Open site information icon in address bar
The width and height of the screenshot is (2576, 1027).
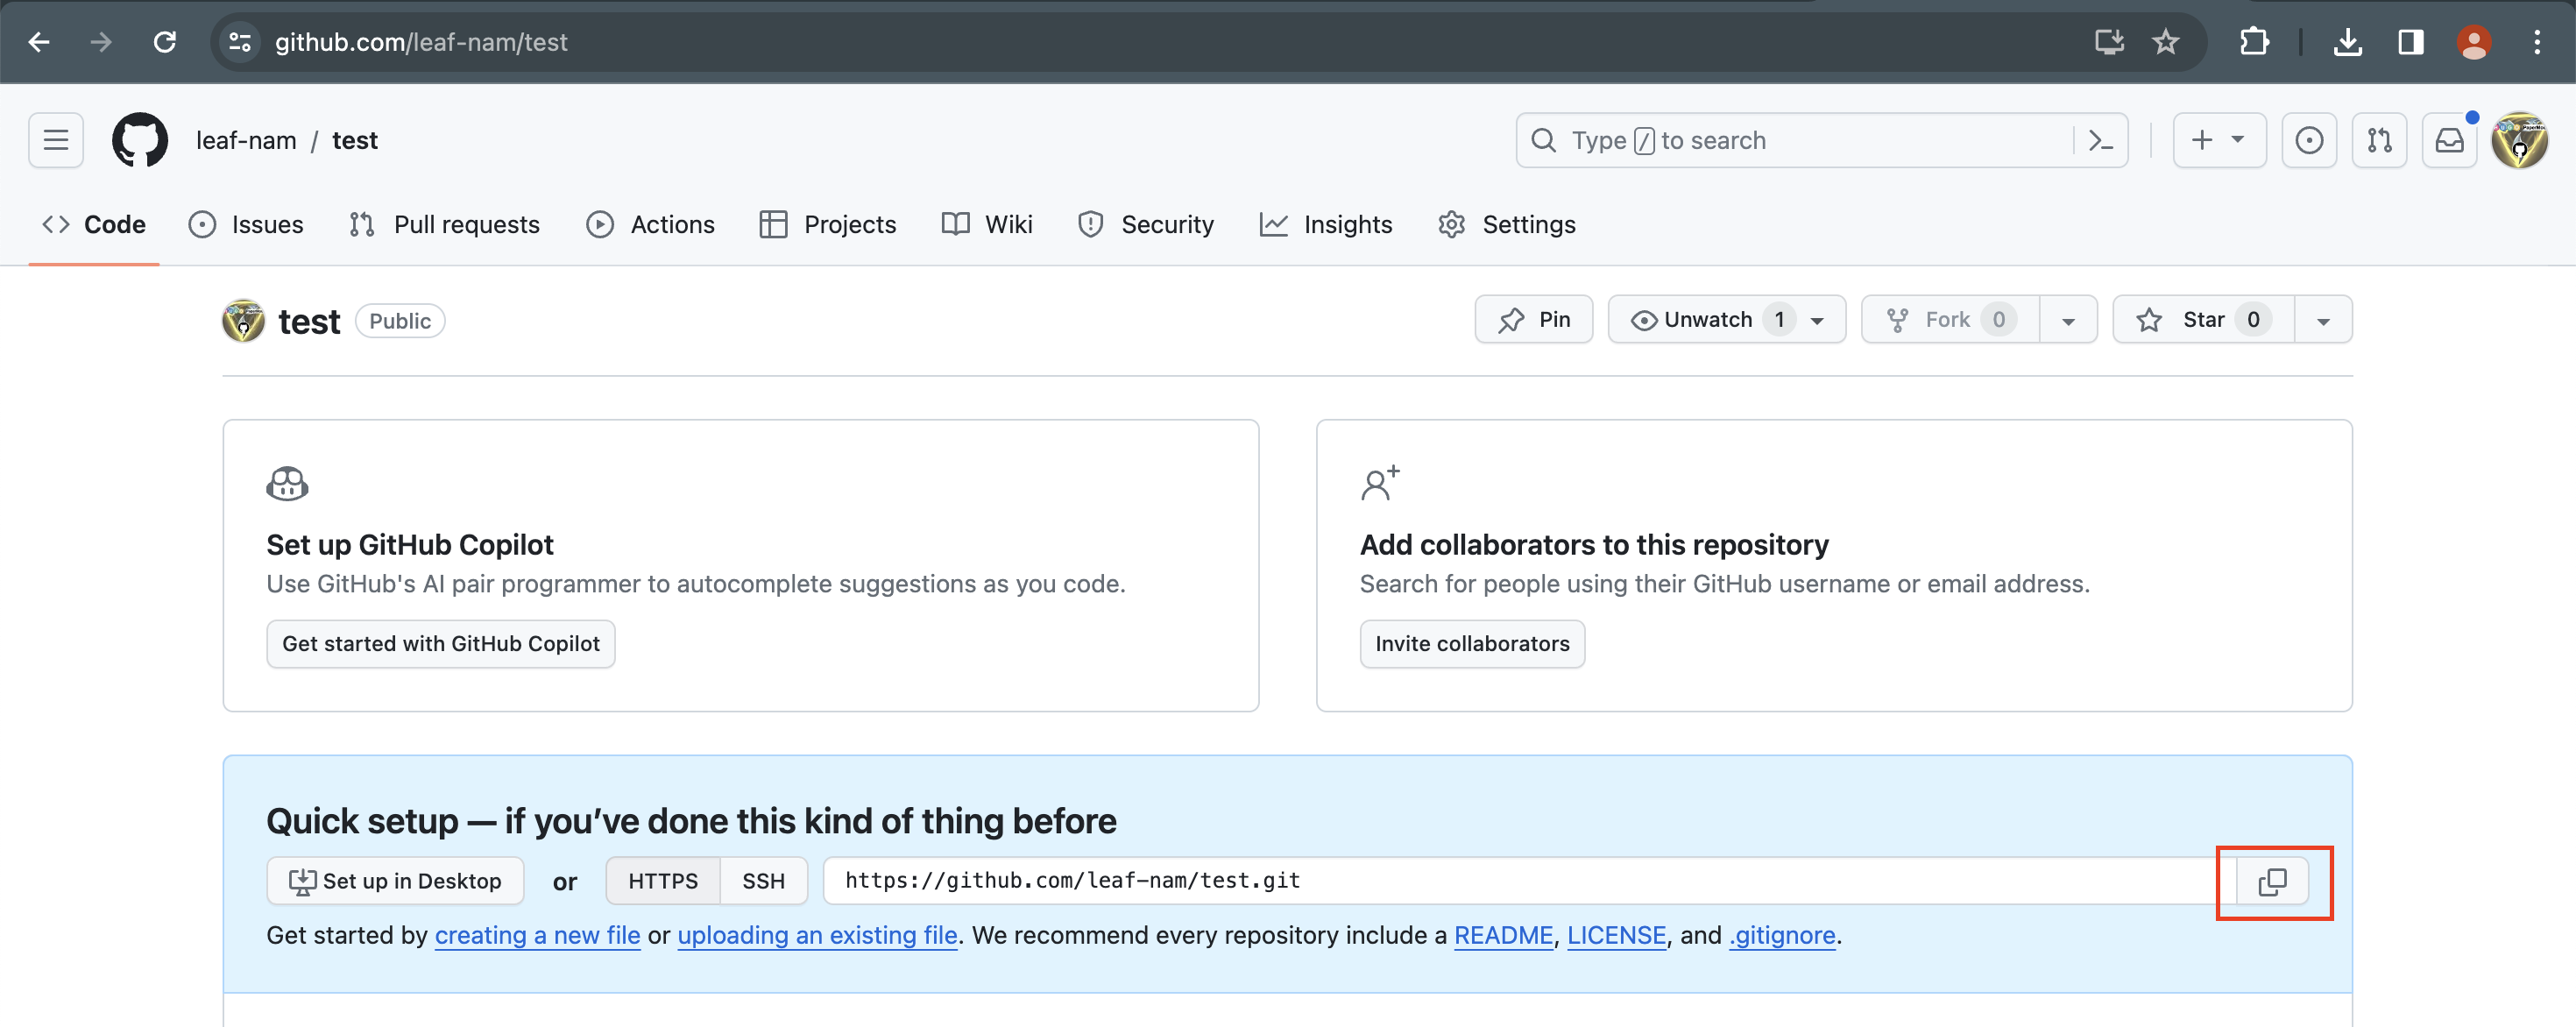(240, 42)
